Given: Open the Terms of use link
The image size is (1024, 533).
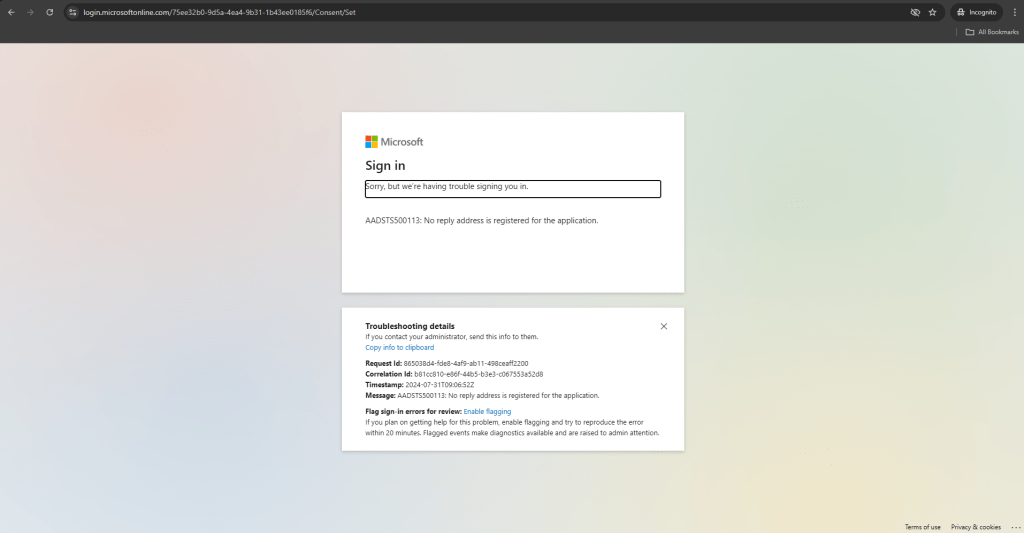Looking at the screenshot, I should pyautogui.click(x=922, y=527).
